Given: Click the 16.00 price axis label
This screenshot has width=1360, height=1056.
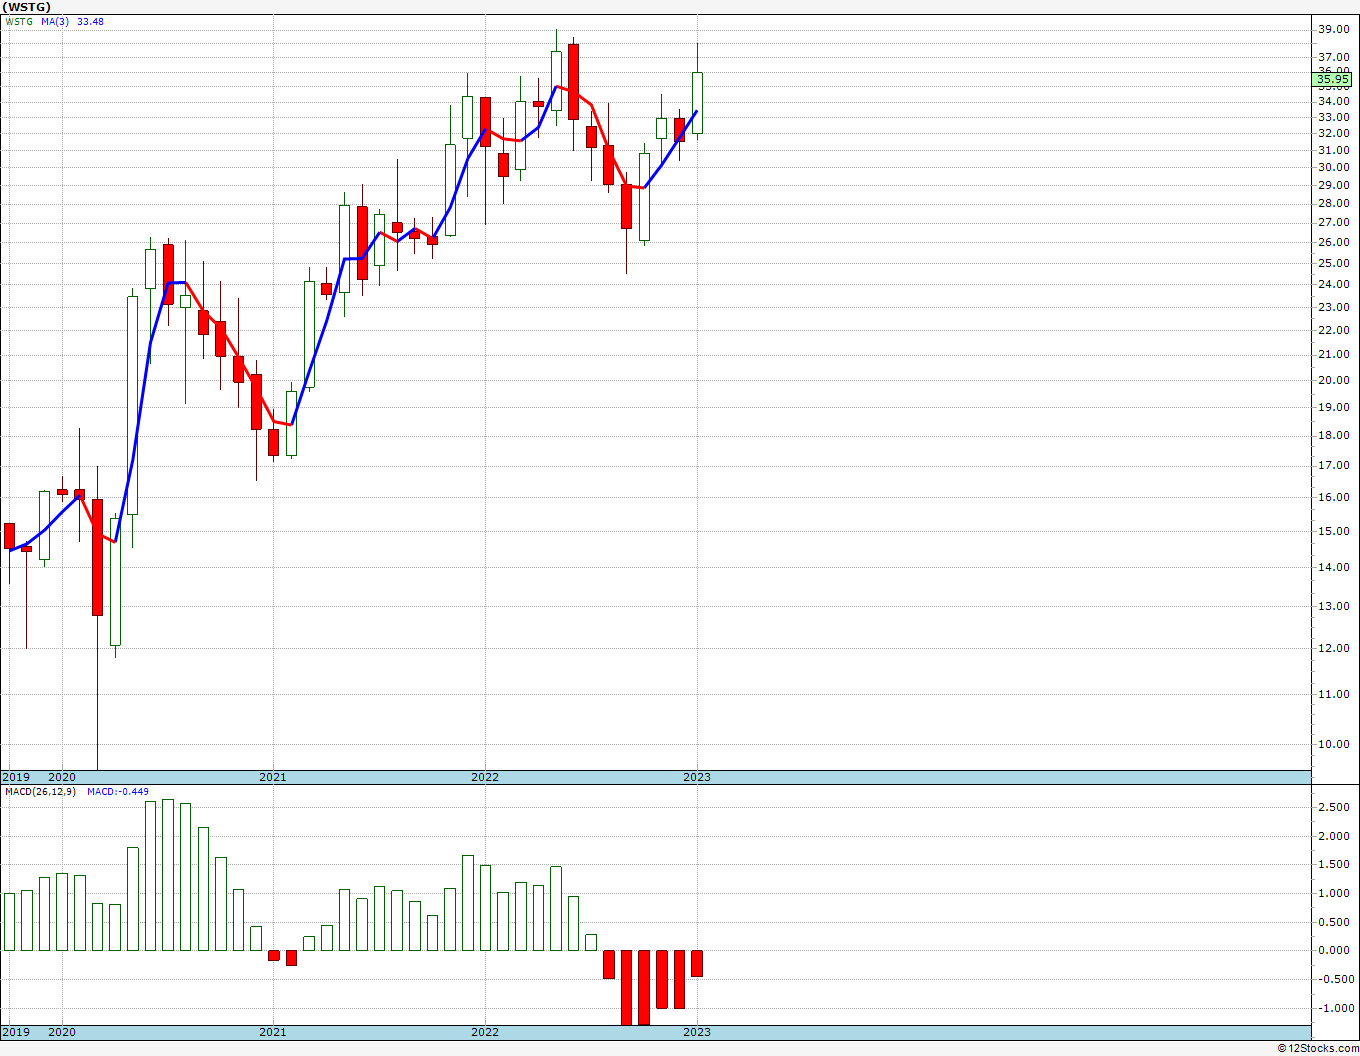Looking at the screenshot, I should [1334, 498].
